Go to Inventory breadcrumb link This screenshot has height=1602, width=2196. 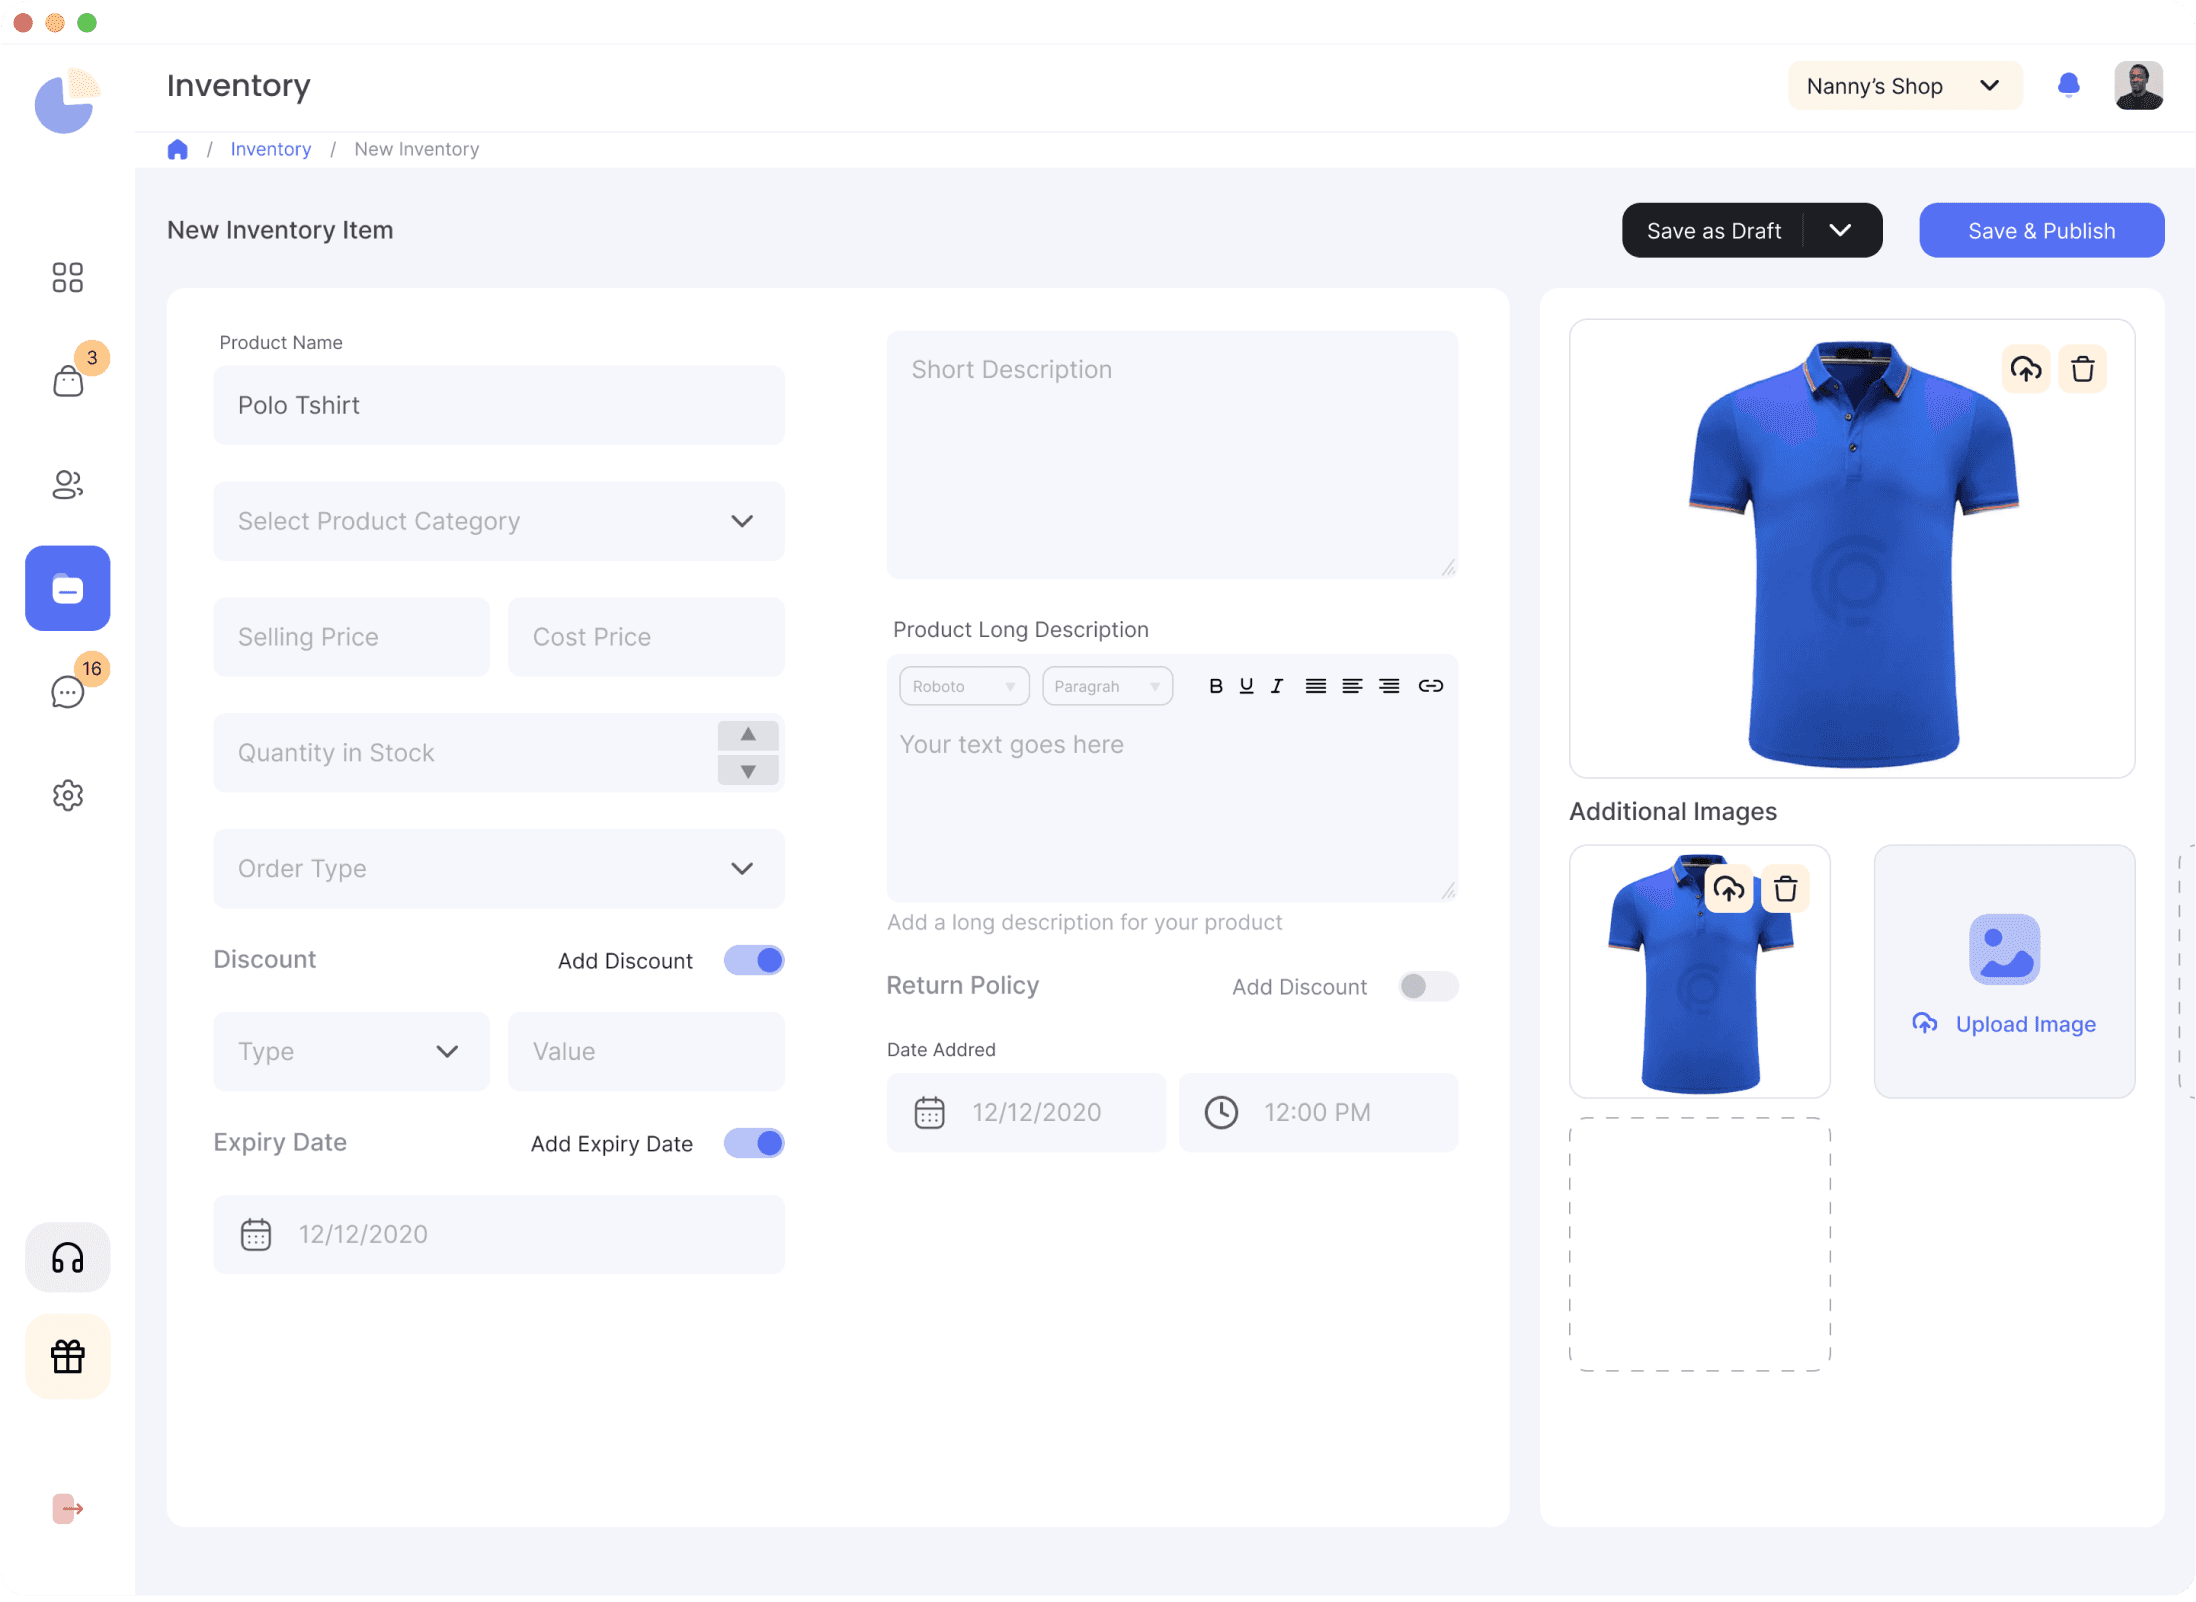[x=270, y=149]
